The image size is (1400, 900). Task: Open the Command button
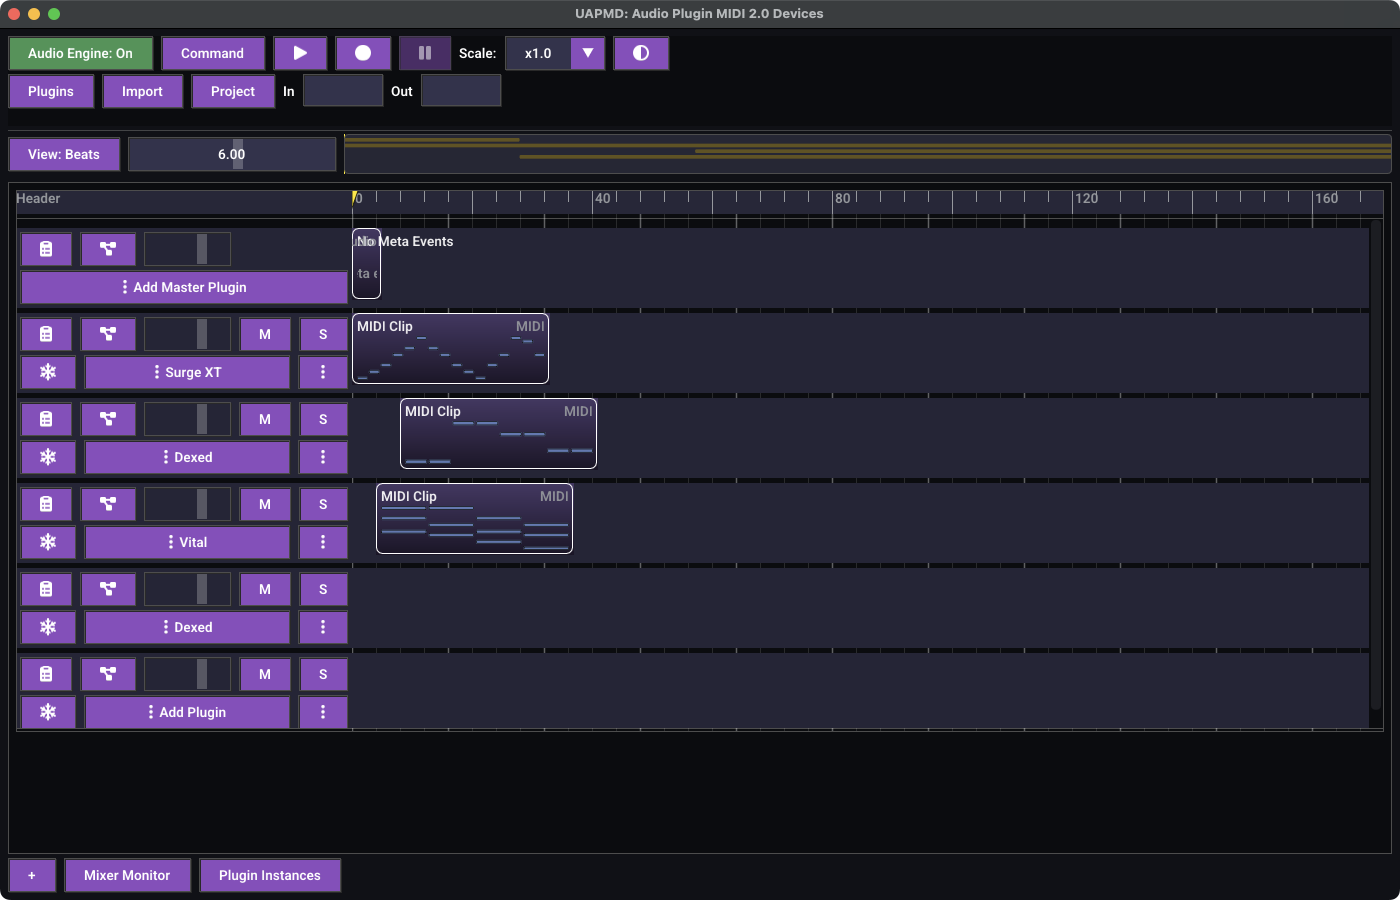[212, 53]
